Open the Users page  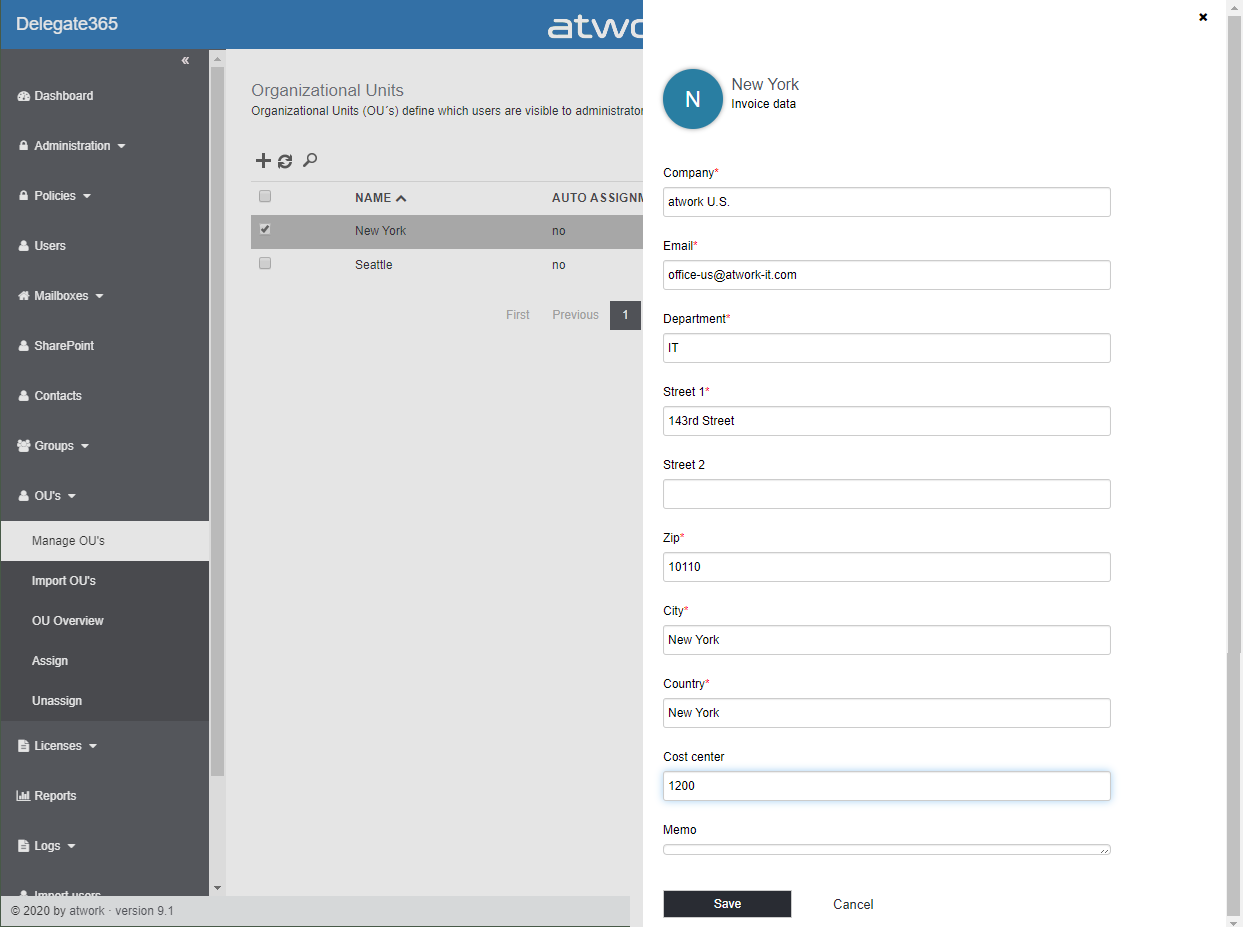click(x=50, y=246)
